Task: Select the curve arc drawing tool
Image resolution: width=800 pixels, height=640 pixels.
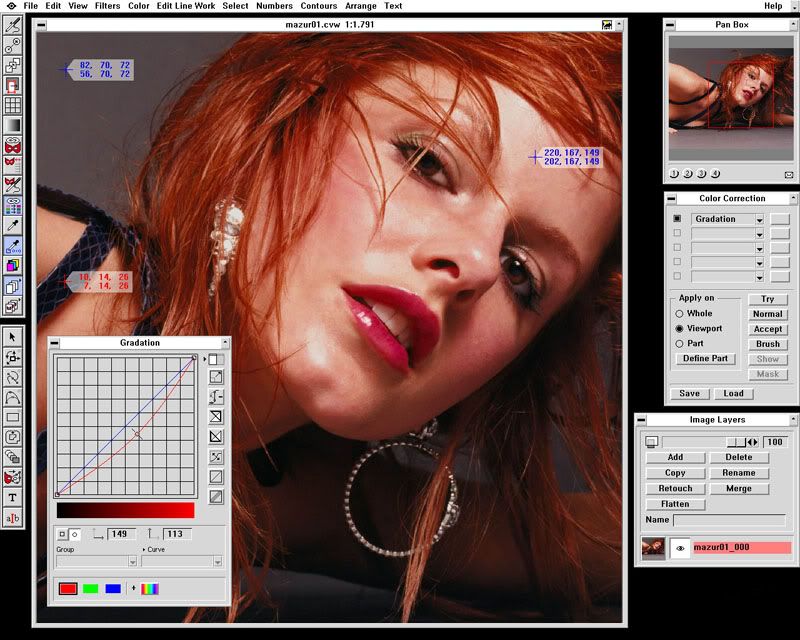Action: click(13, 397)
